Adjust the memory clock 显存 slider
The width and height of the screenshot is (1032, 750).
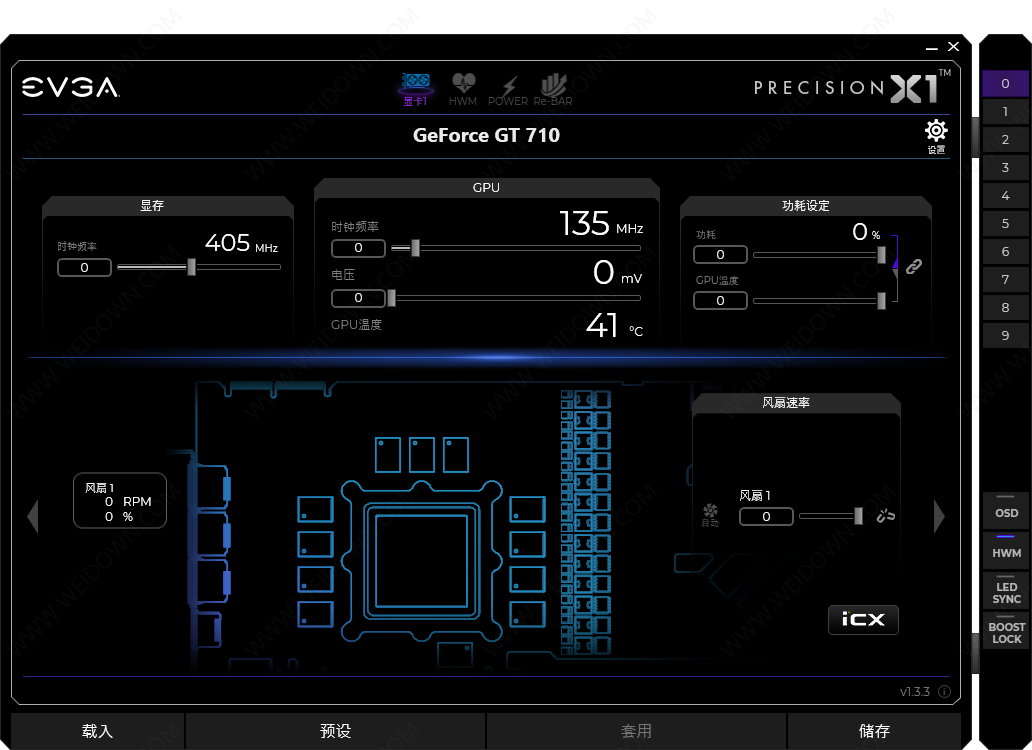[x=199, y=267]
